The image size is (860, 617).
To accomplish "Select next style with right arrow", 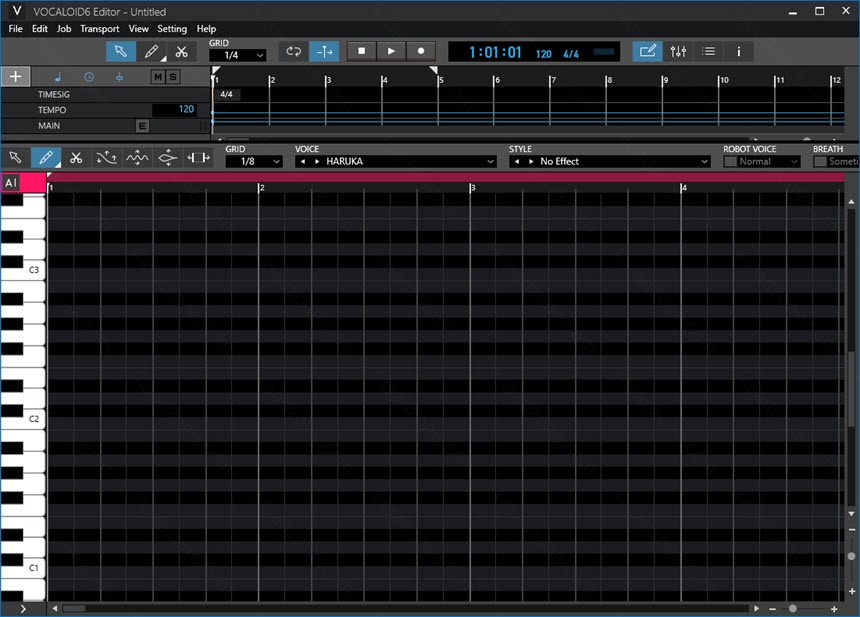I will point(531,161).
